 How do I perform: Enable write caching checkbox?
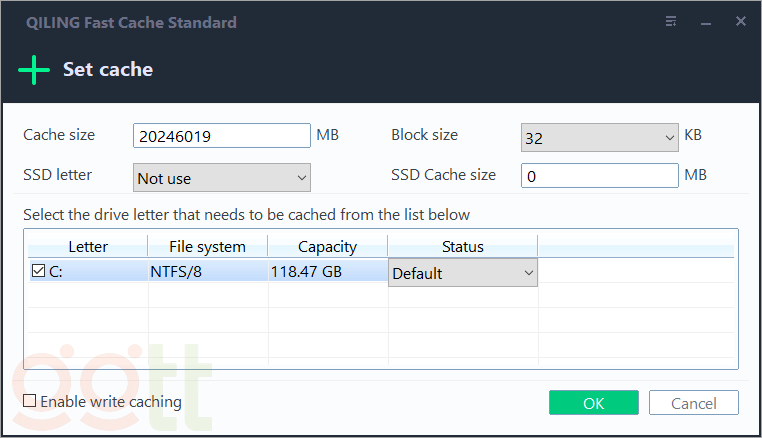tap(30, 401)
